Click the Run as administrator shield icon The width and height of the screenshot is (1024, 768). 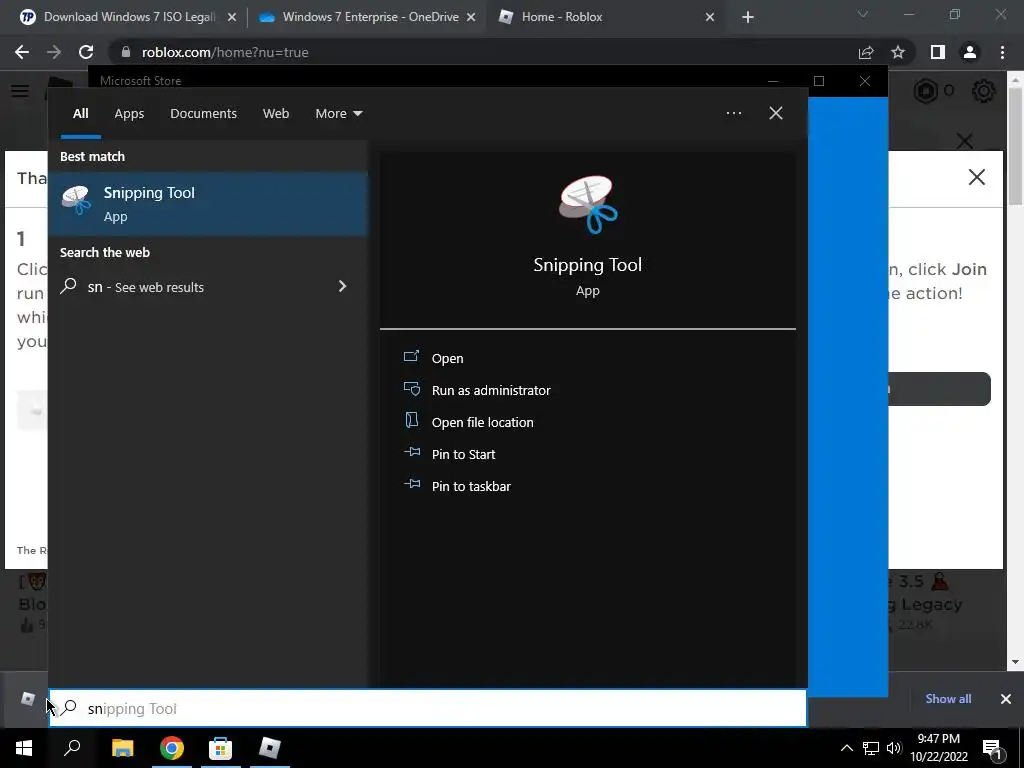tap(411, 389)
